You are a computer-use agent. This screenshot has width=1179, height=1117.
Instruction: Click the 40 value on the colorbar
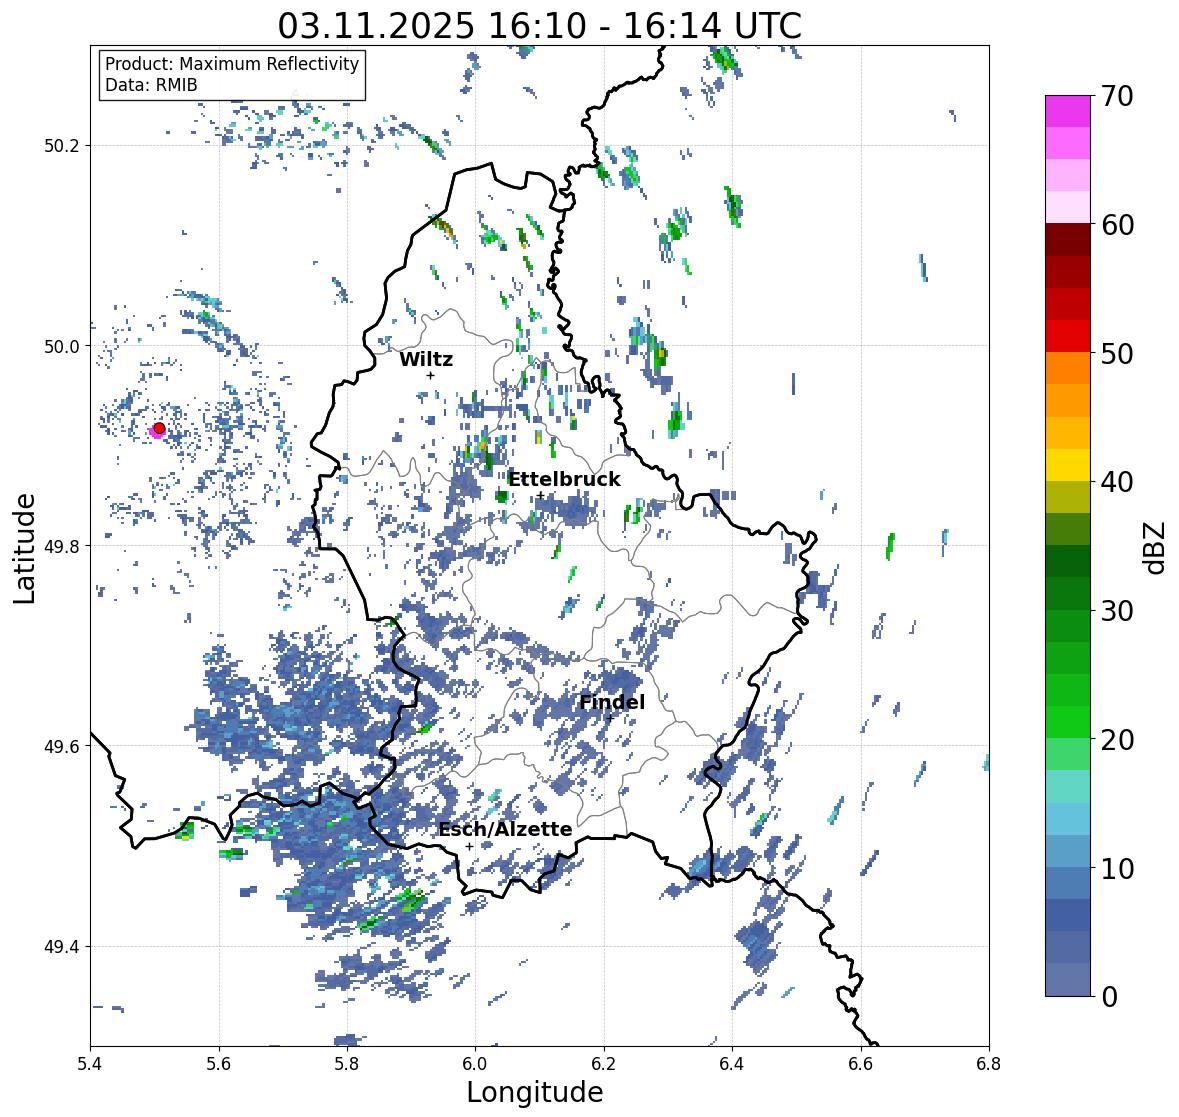(1116, 482)
